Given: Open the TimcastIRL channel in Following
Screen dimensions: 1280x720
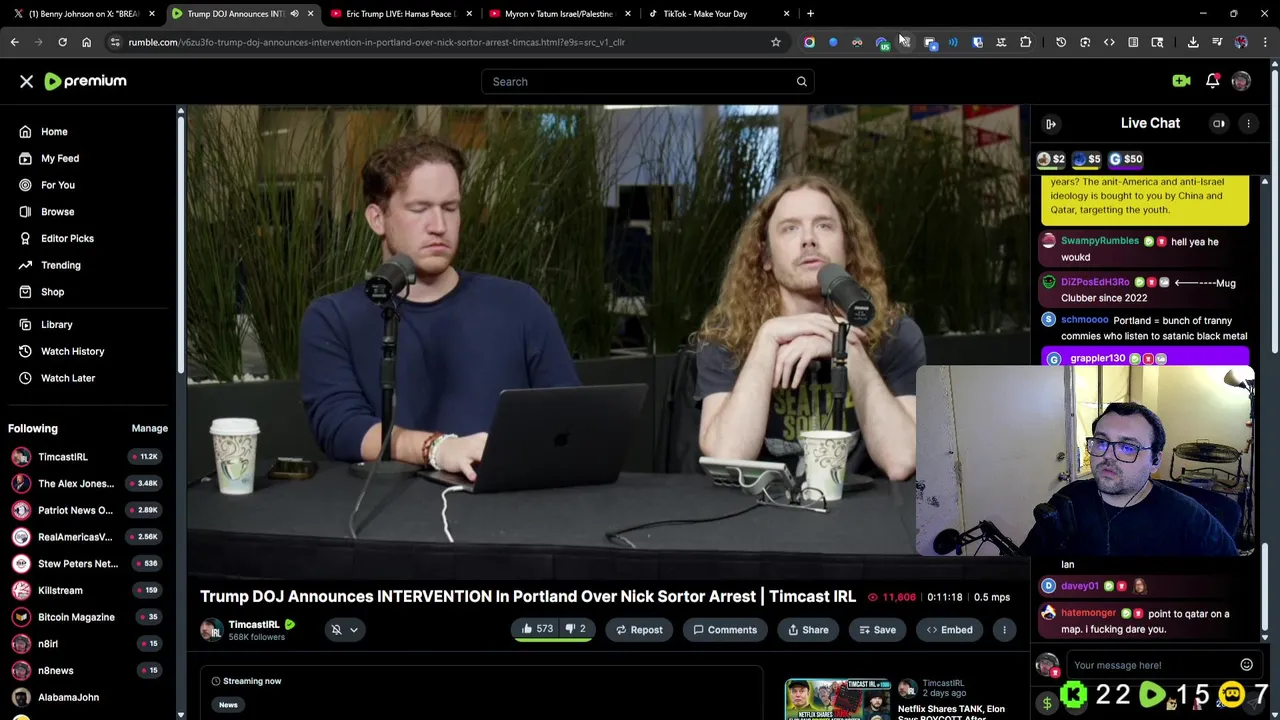Looking at the screenshot, I should 63,457.
